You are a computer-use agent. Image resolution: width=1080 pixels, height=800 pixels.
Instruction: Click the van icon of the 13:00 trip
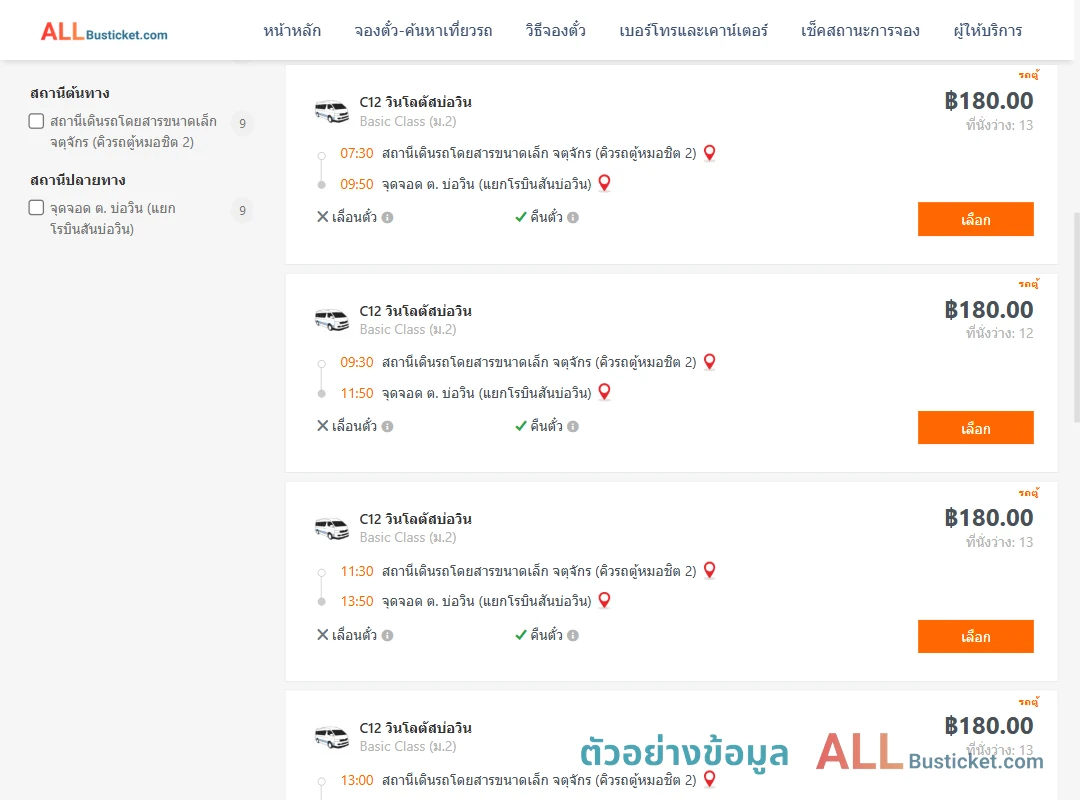click(x=332, y=737)
